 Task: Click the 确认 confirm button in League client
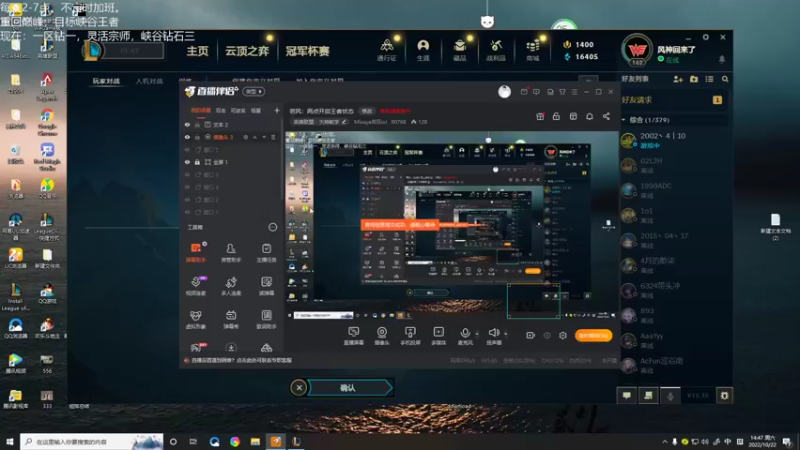click(x=350, y=388)
